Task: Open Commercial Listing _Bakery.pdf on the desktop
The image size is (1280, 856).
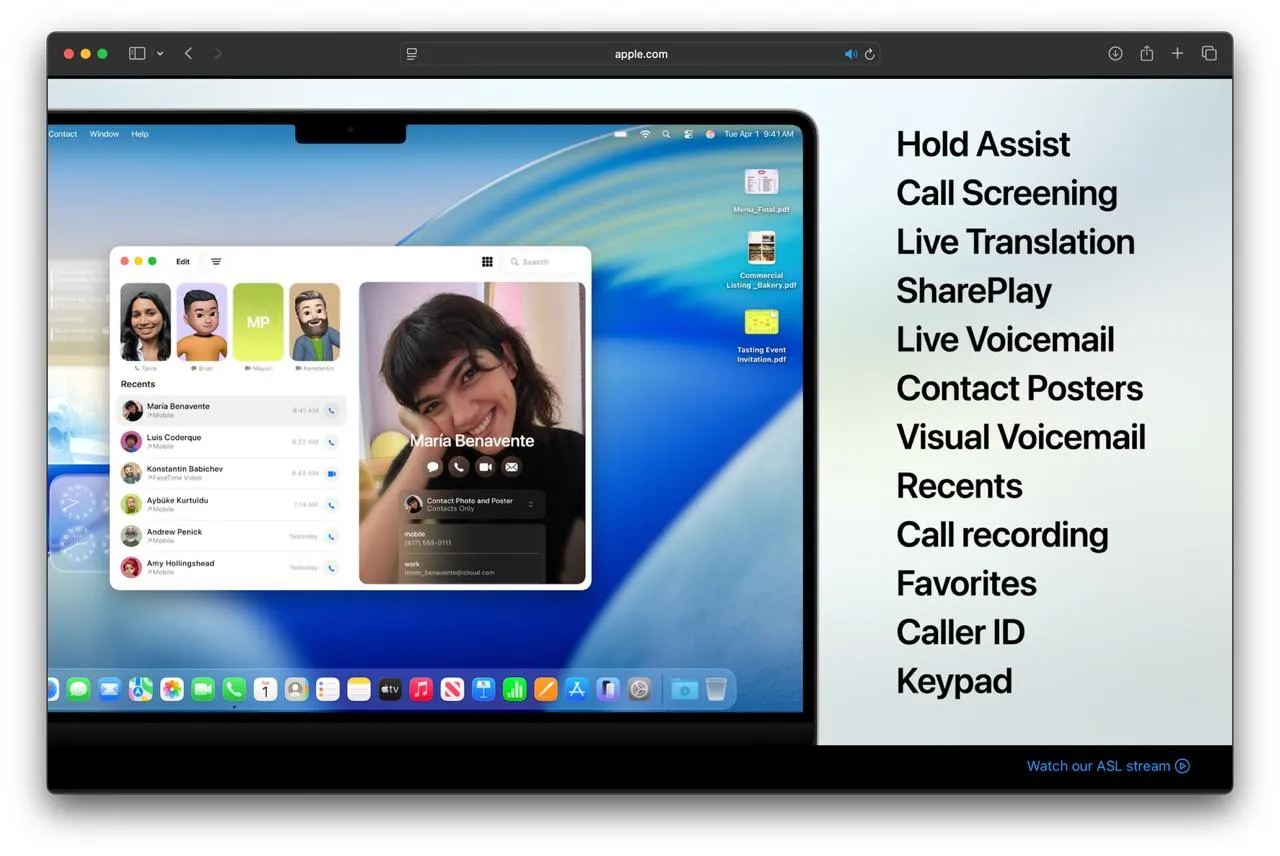Action: pyautogui.click(x=761, y=260)
